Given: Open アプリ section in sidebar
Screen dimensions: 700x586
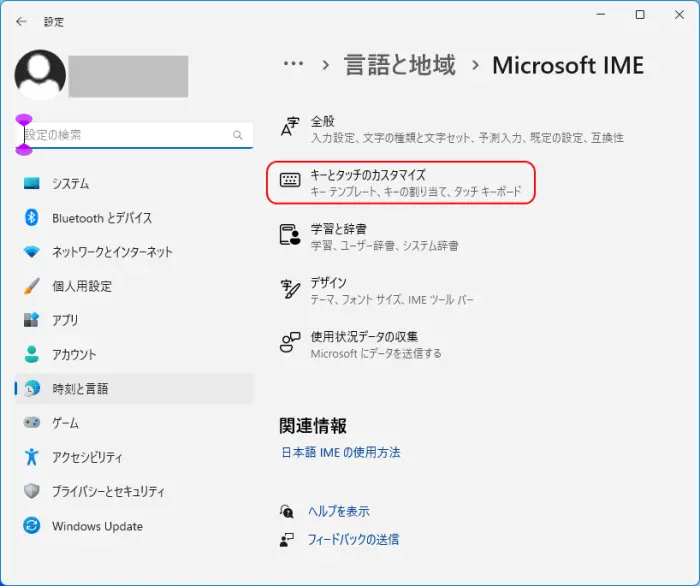Looking at the screenshot, I should pos(134,320).
